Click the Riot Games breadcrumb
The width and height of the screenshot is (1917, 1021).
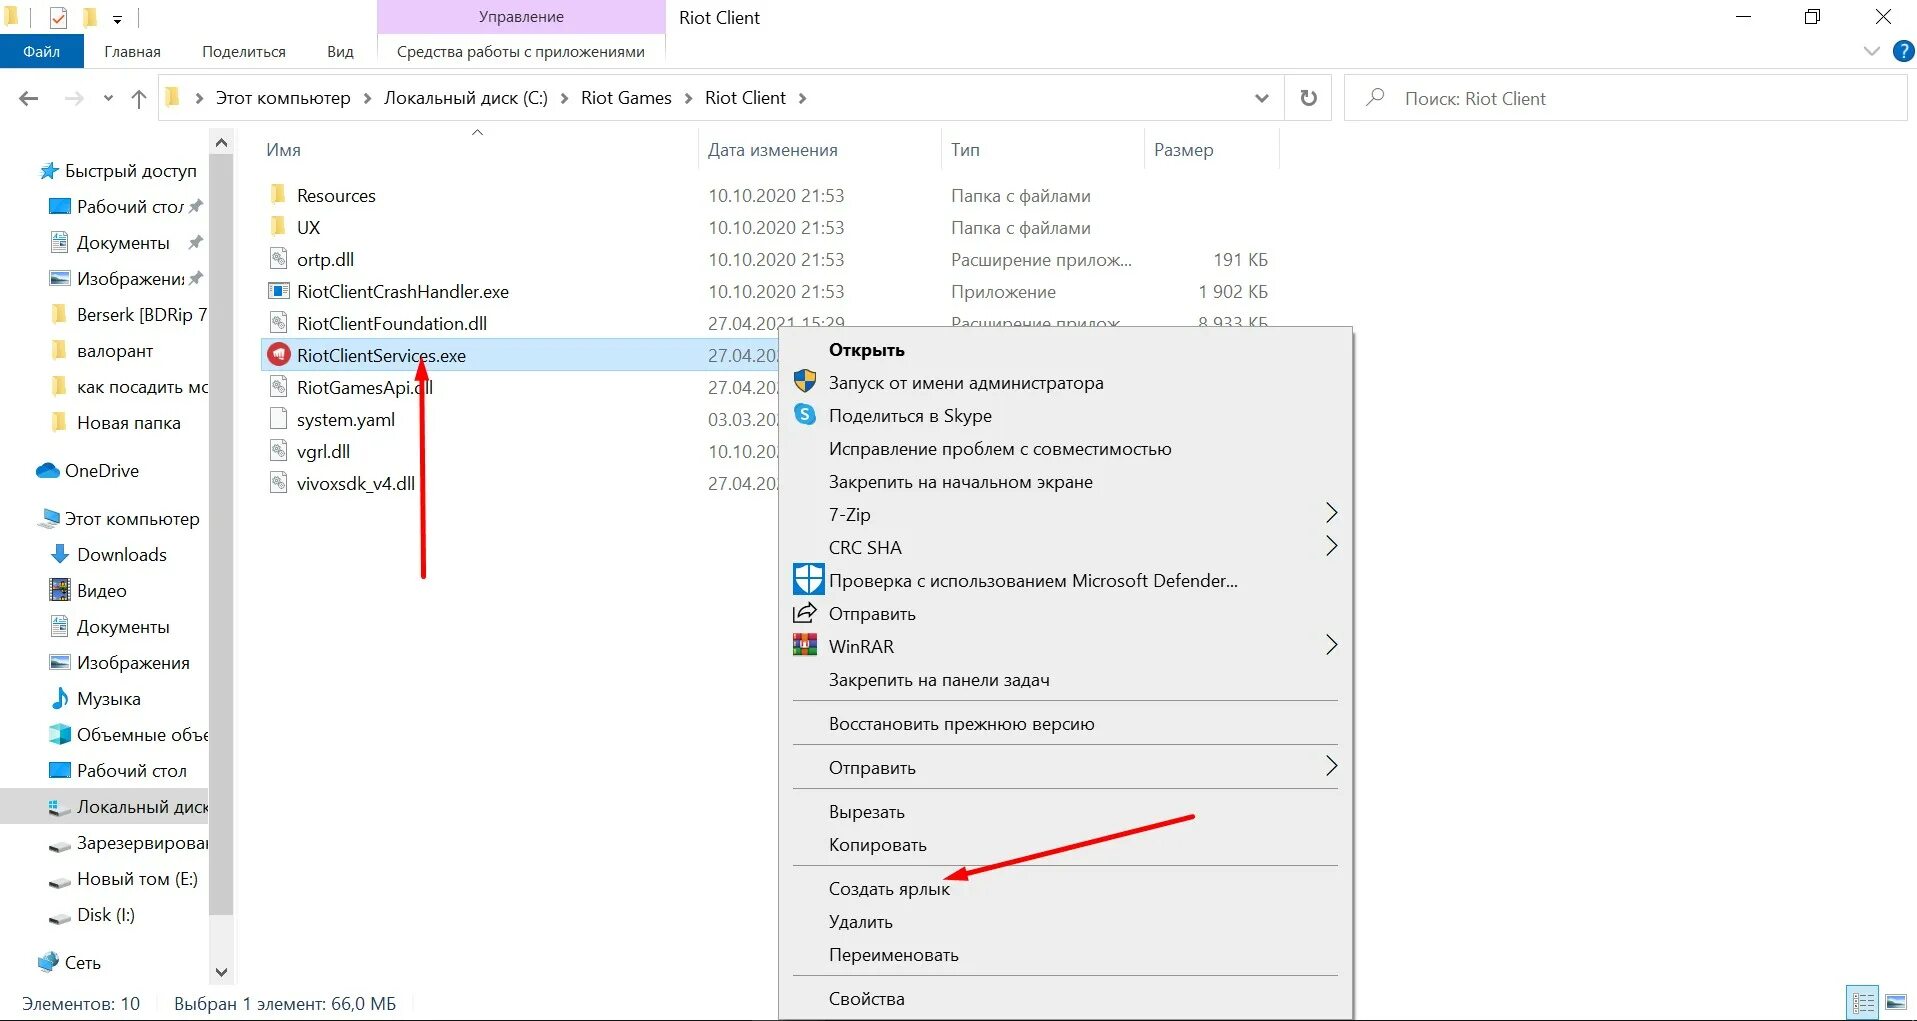coord(626,98)
